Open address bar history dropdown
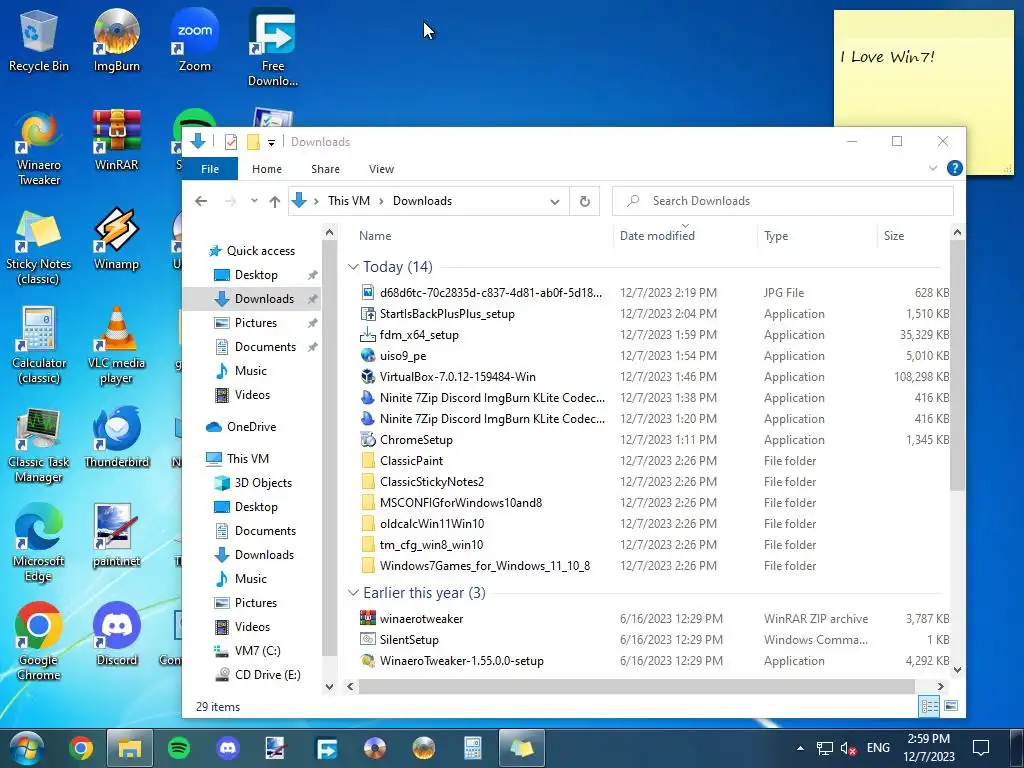The width and height of the screenshot is (1024, 768). [554, 202]
